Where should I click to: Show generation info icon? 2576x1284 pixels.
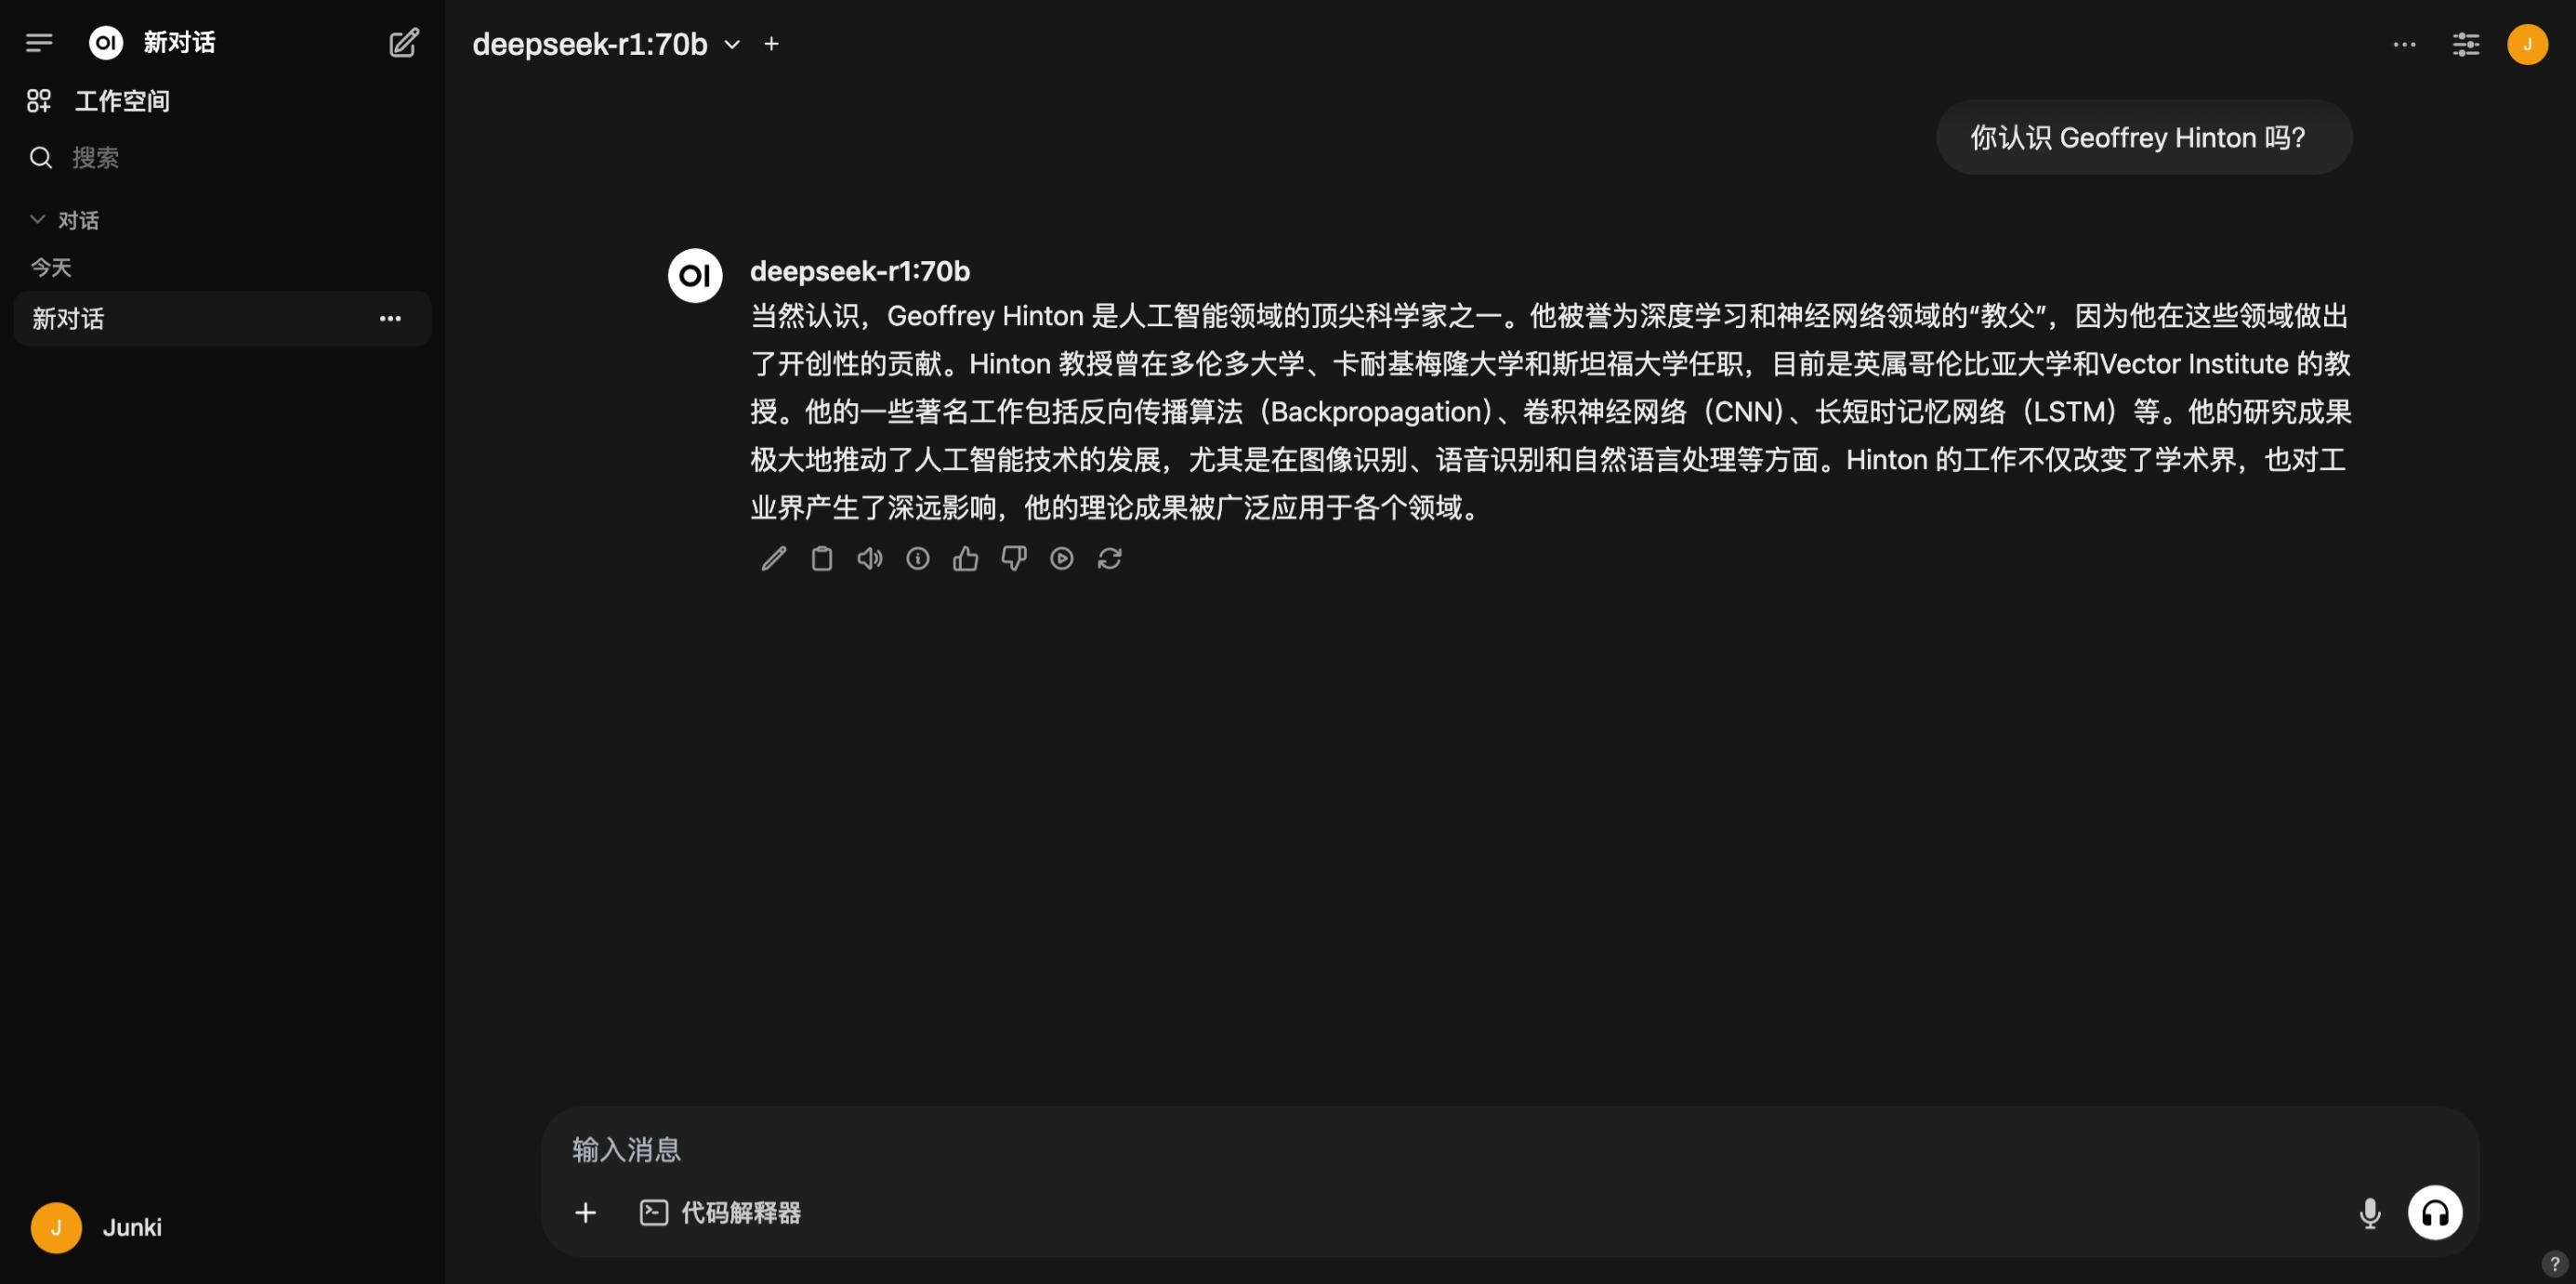tap(917, 558)
